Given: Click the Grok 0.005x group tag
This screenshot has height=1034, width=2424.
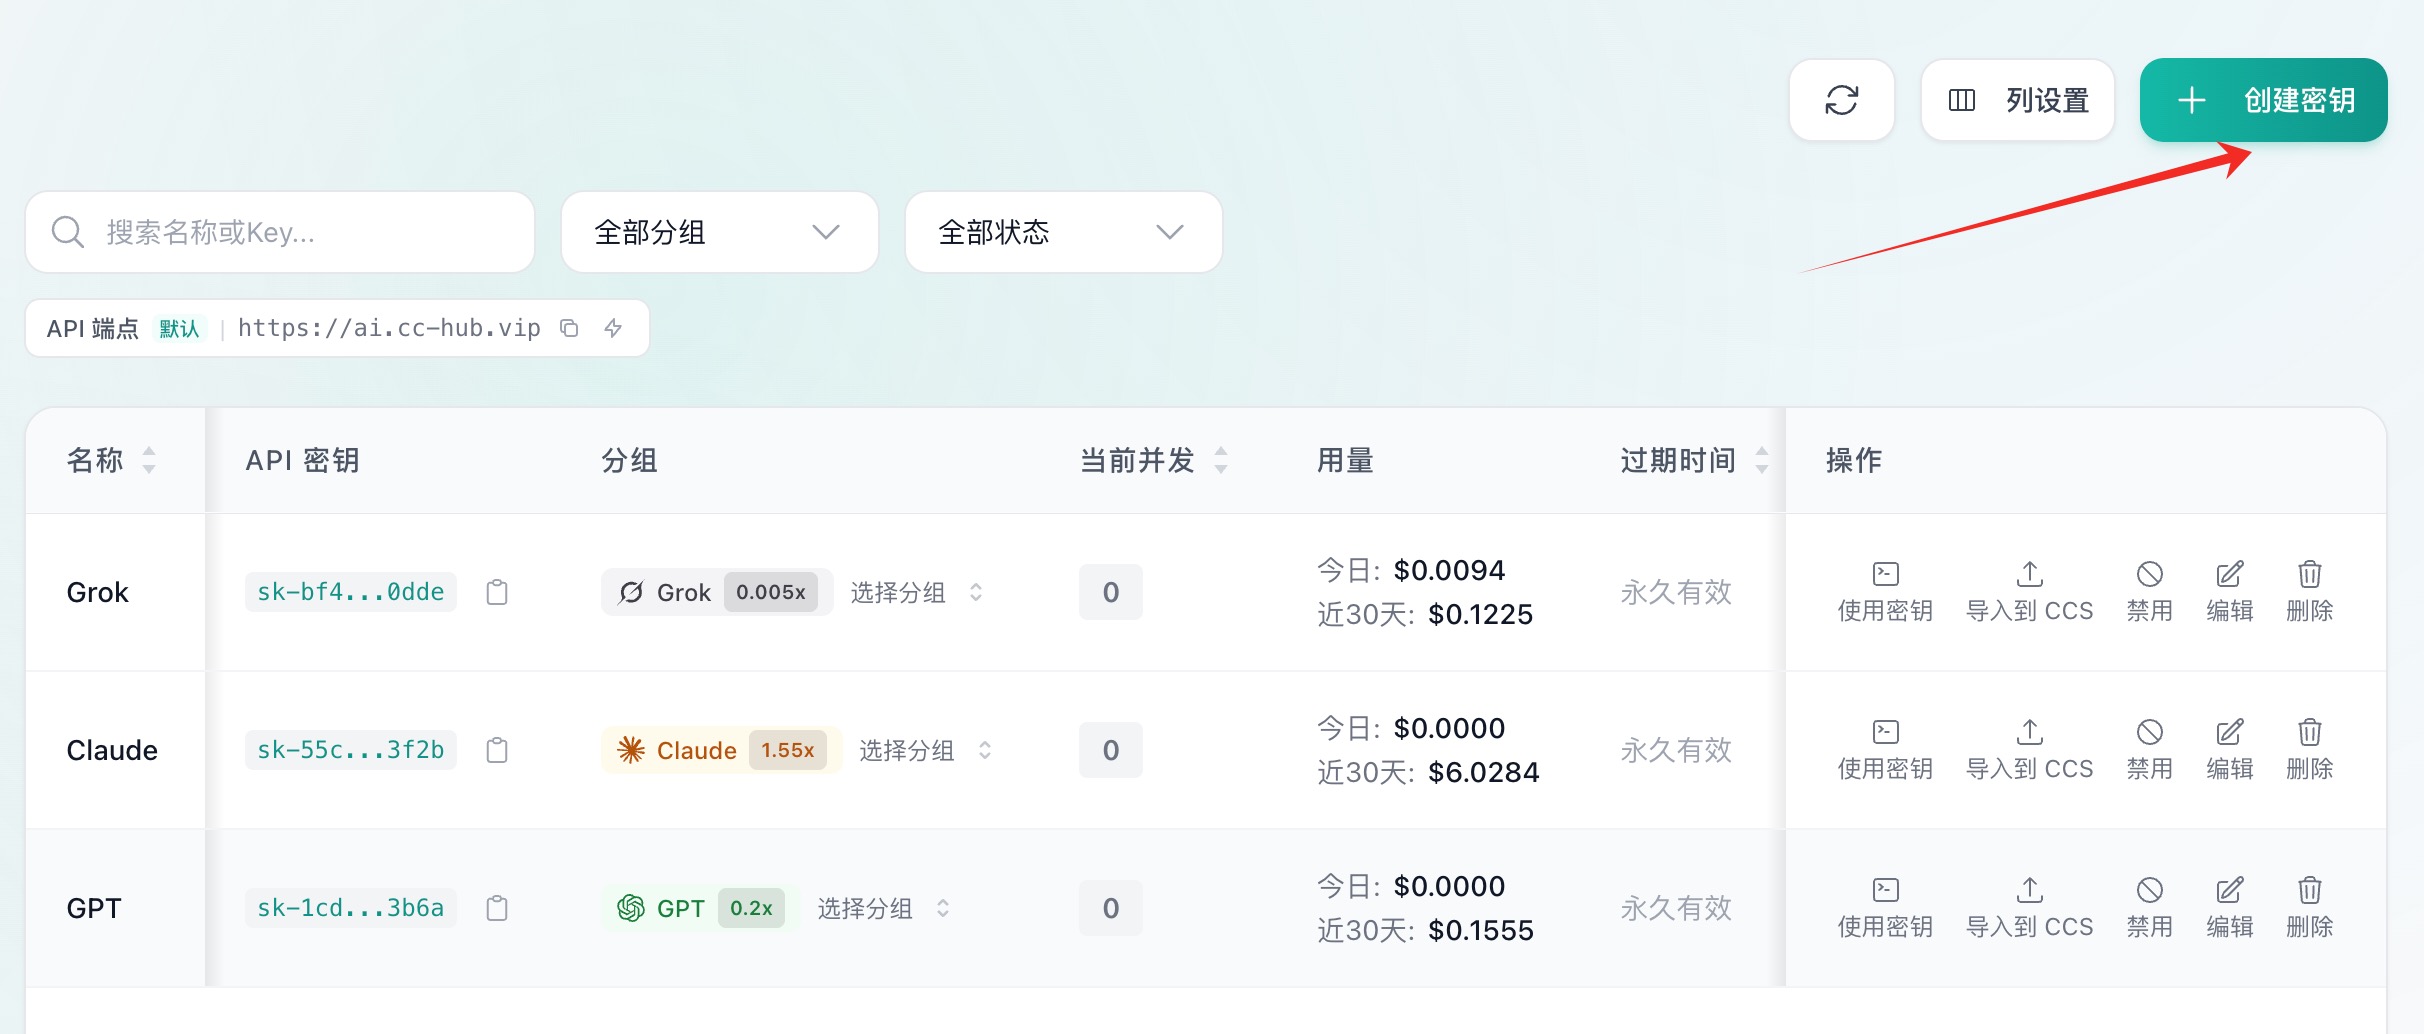Looking at the screenshot, I should 717,592.
